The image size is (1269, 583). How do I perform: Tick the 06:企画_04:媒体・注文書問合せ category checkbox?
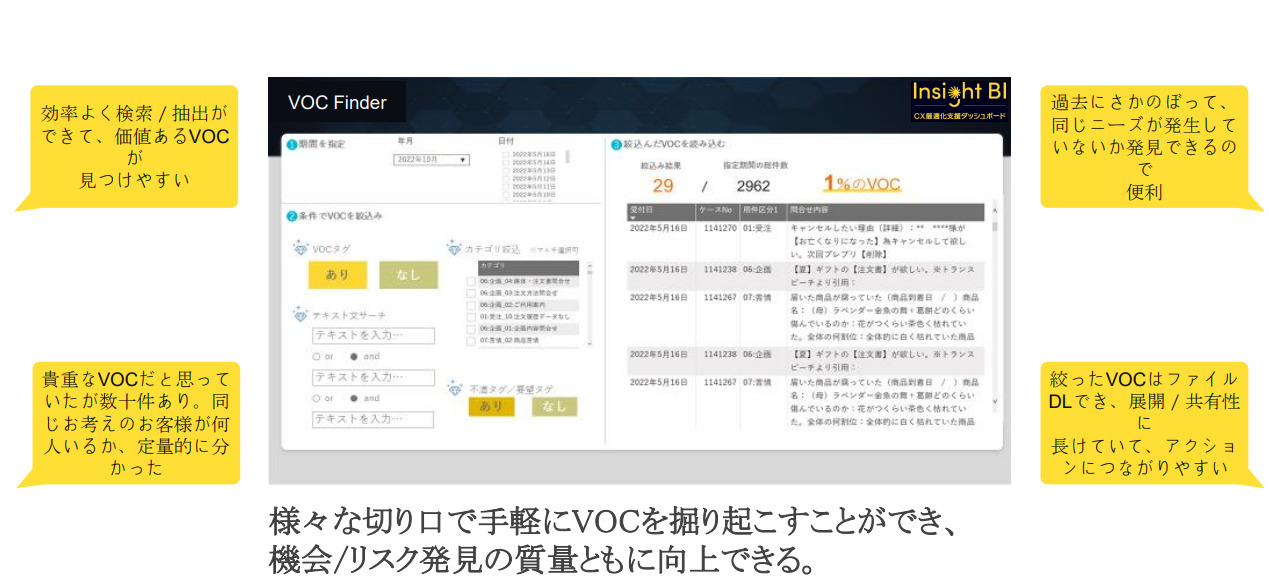(x=471, y=282)
